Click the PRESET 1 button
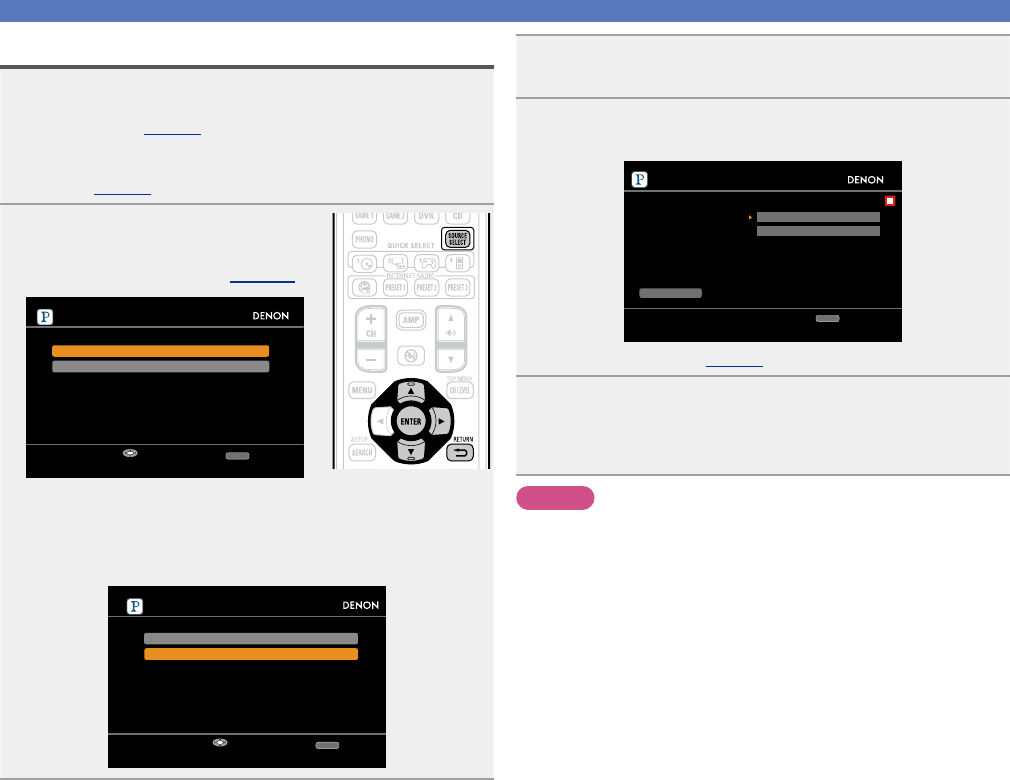The width and height of the screenshot is (1010, 780). click(395, 287)
